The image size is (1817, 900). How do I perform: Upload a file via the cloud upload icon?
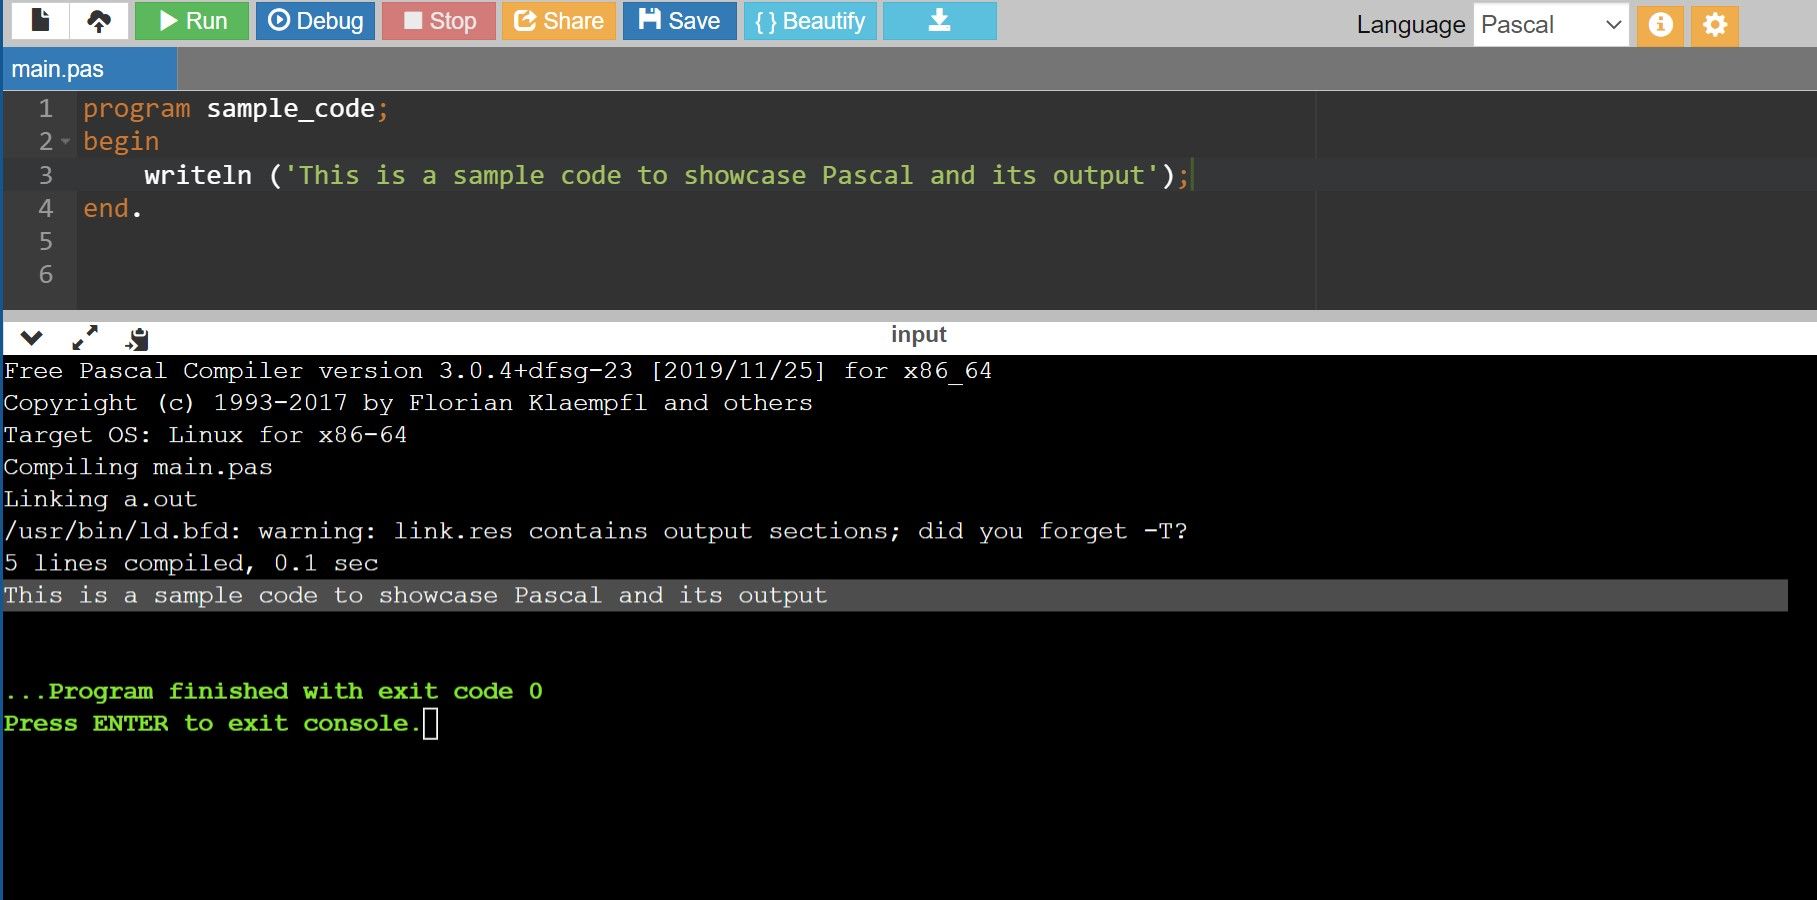coord(98,20)
